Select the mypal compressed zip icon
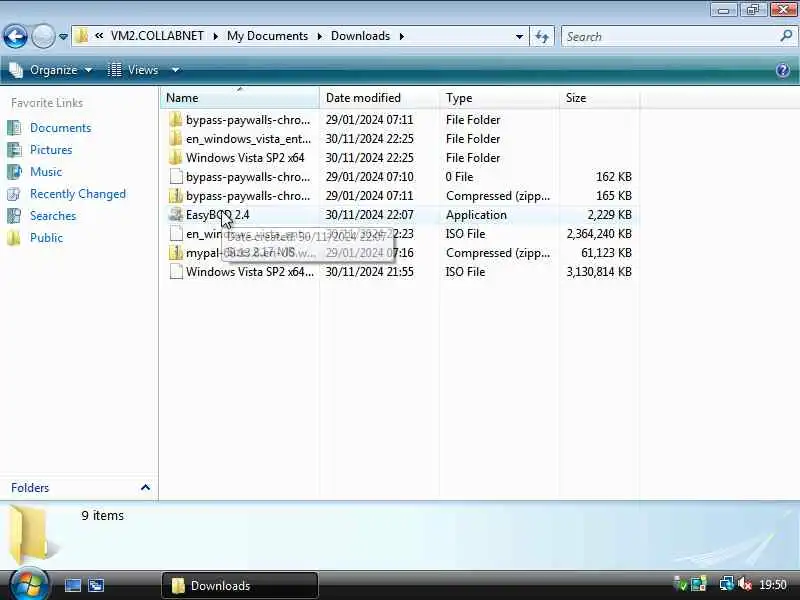 coord(176,253)
